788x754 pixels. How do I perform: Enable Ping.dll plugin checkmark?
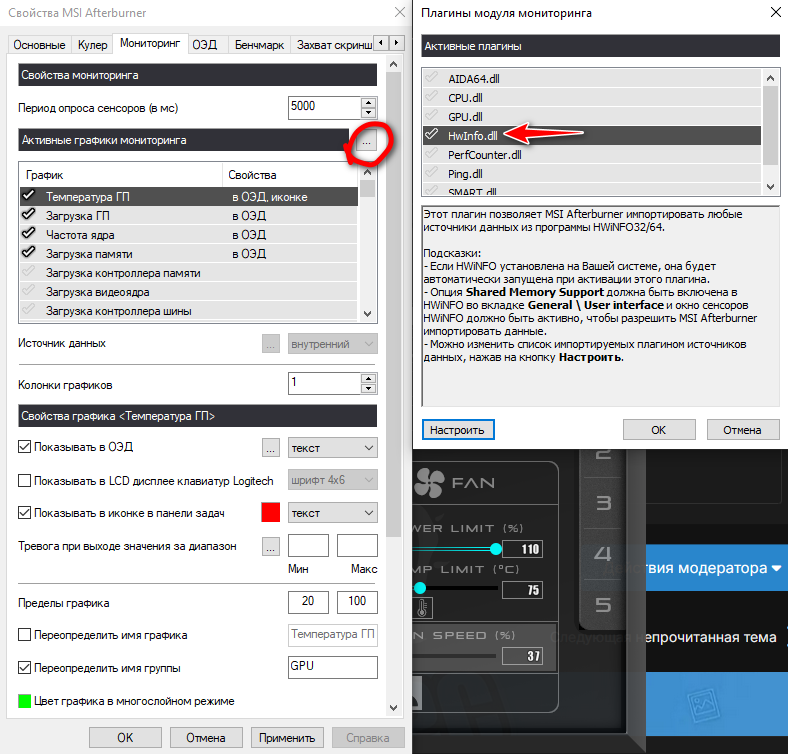(431, 173)
